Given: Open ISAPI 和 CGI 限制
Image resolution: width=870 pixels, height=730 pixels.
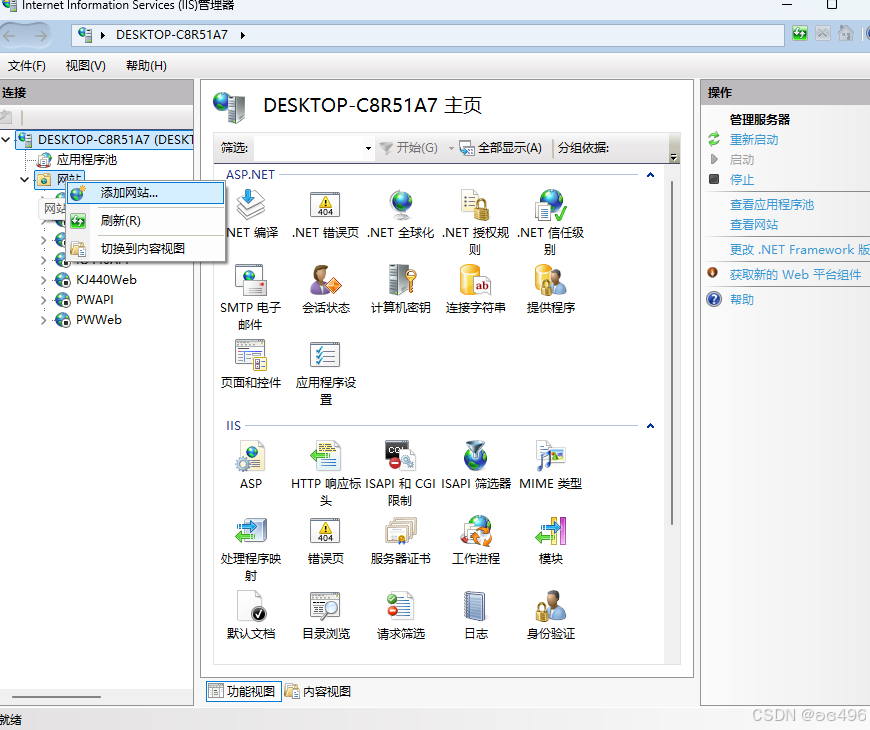Looking at the screenshot, I should [x=400, y=473].
